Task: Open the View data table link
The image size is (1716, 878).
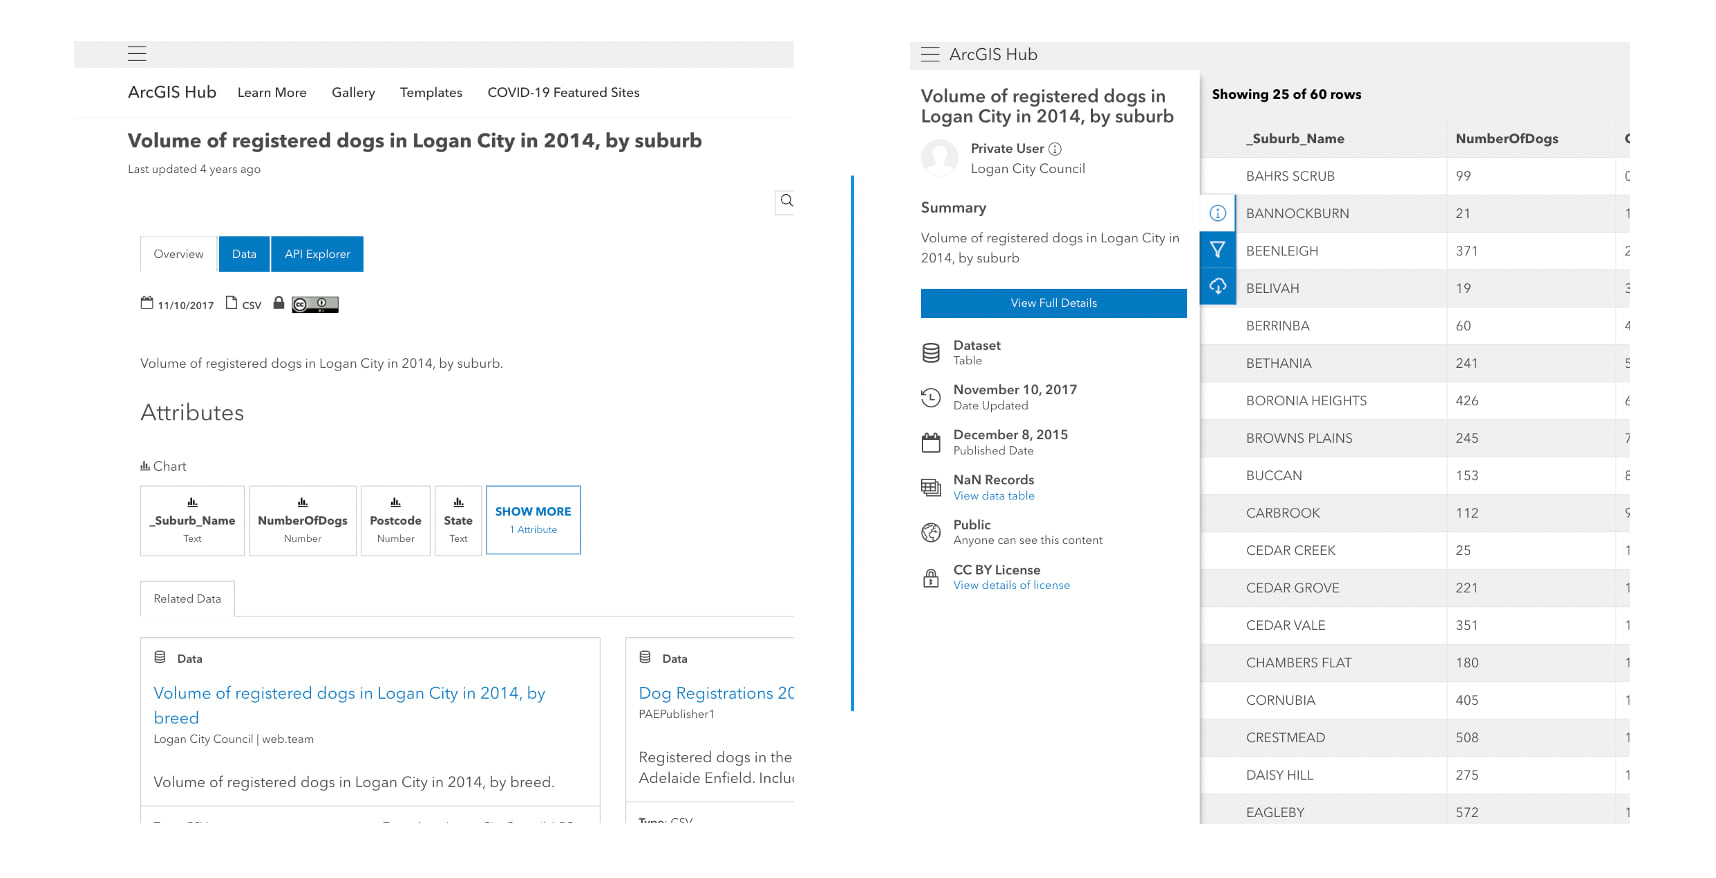Action: coord(993,496)
